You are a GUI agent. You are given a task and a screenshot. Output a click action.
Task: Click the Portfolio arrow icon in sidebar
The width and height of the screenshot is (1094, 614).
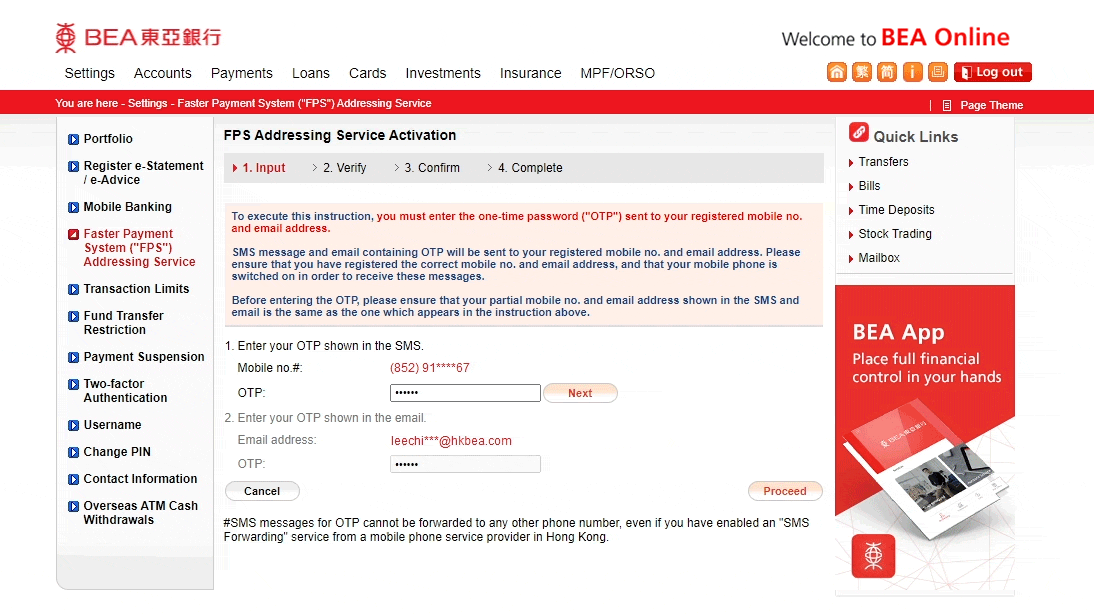click(x=73, y=139)
